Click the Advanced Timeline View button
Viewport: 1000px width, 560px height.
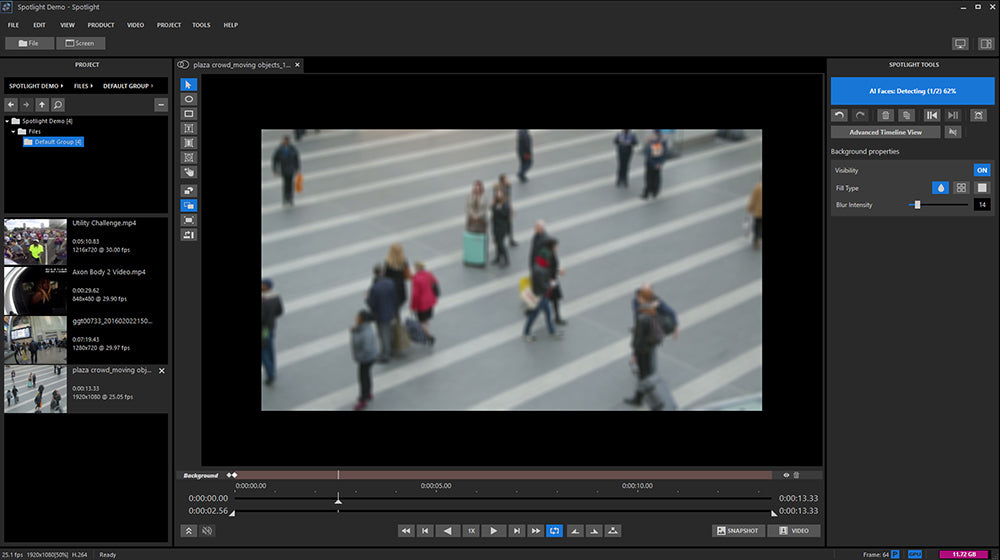click(885, 132)
